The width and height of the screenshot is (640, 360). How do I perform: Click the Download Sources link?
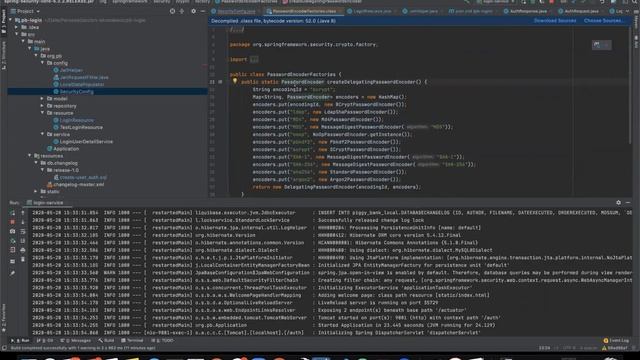pyautogui.click(x=555, y=20)
